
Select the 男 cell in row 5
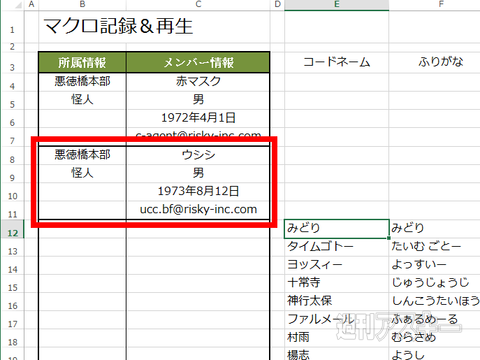click(198, 101)
